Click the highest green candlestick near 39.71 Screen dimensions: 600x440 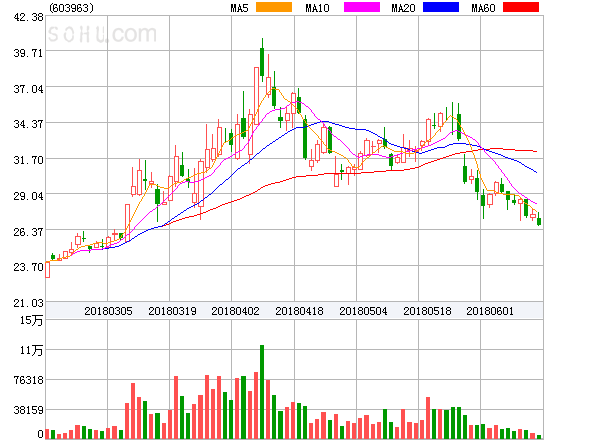(262, 61)
